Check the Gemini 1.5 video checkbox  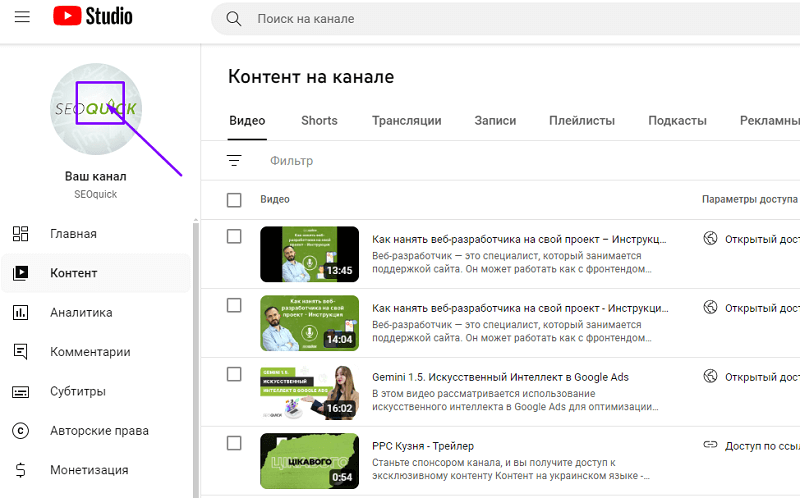[234, 374]
